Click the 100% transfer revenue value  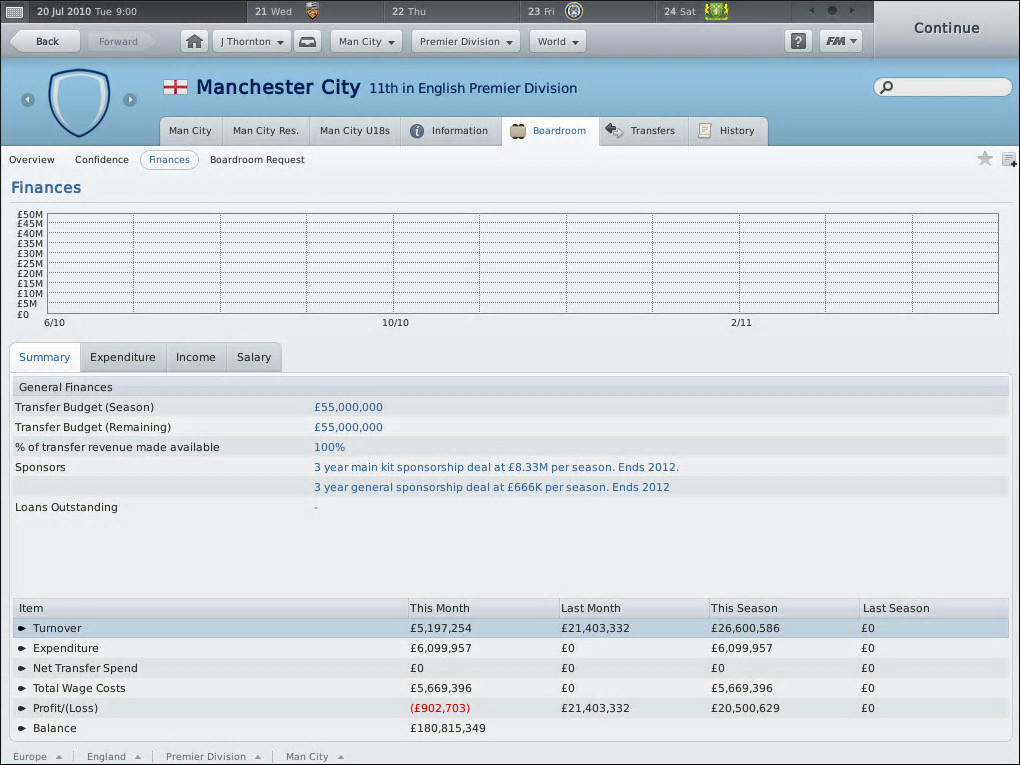click(x=329, y=448)
